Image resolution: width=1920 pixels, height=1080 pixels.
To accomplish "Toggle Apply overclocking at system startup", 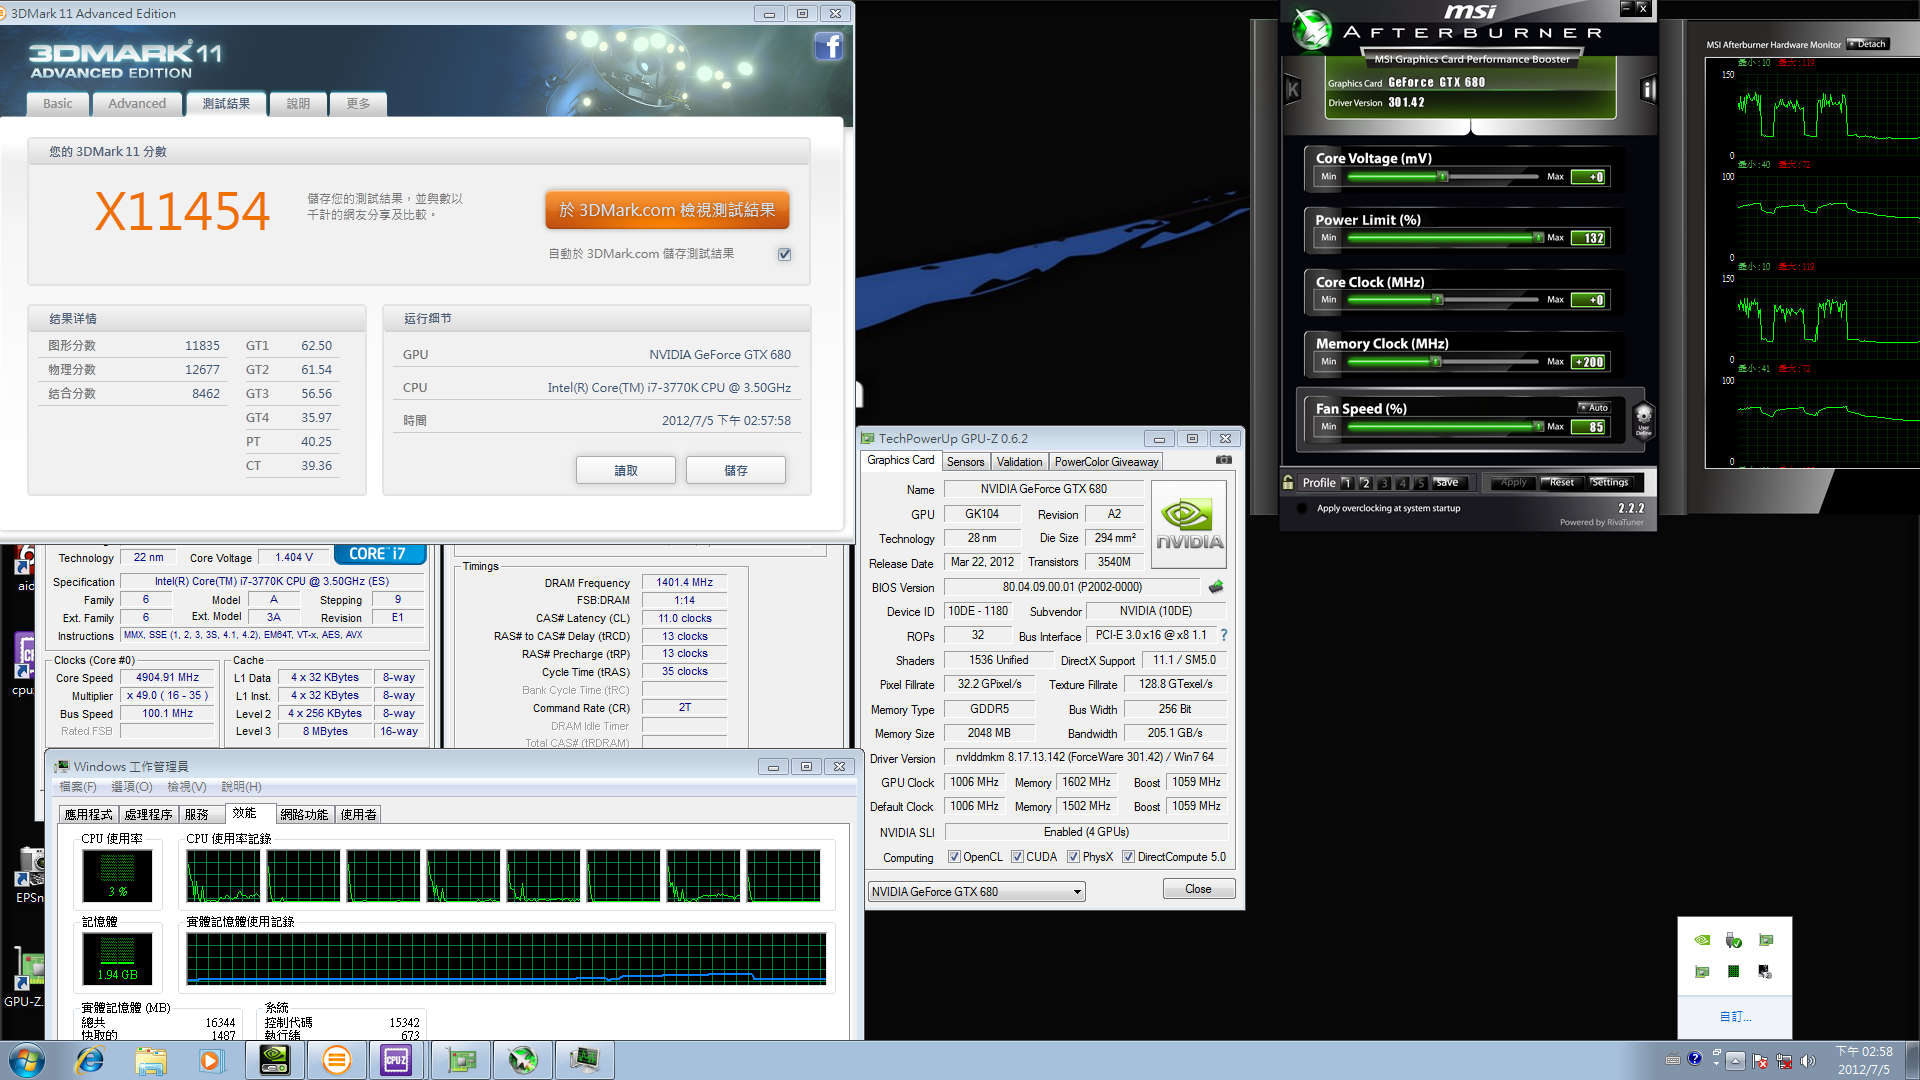I will tap(1302, 508).
